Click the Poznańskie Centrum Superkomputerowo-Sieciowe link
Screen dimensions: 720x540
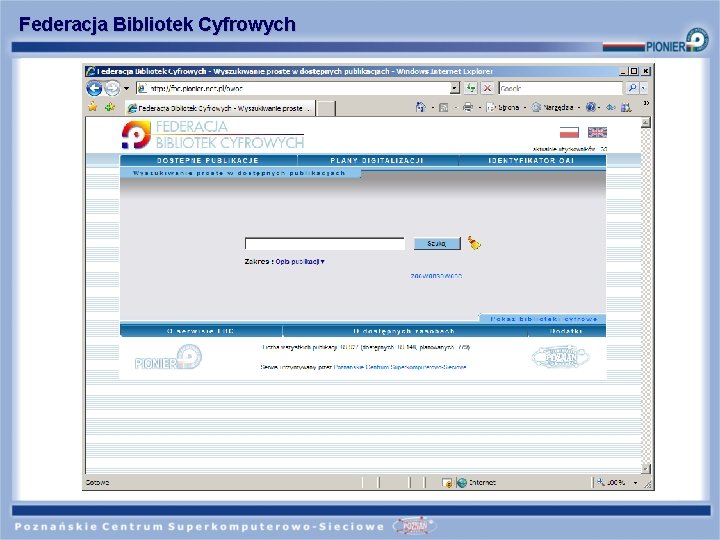tap(400, 367)
